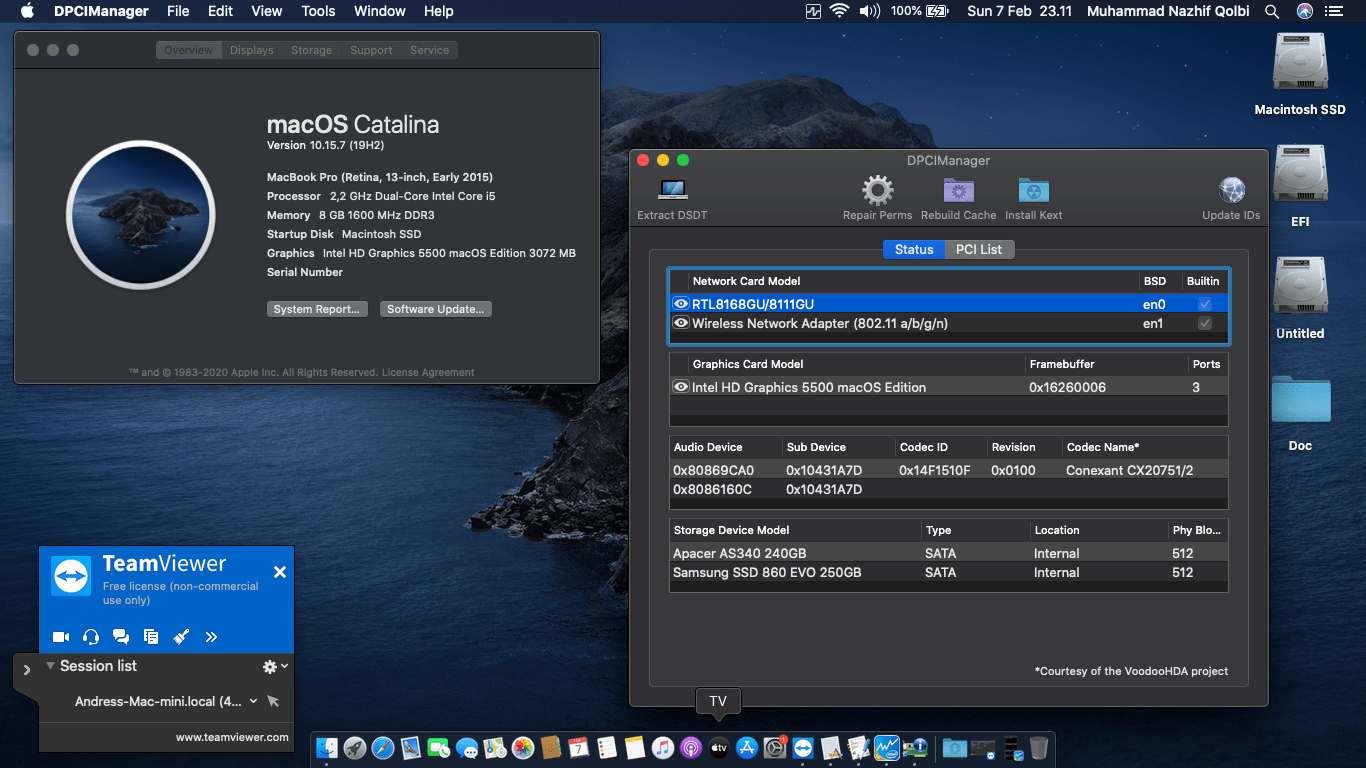The width and height of the screenshot is (1366, 768).
Task: Open App Store from the Dock
Action: 747,747
